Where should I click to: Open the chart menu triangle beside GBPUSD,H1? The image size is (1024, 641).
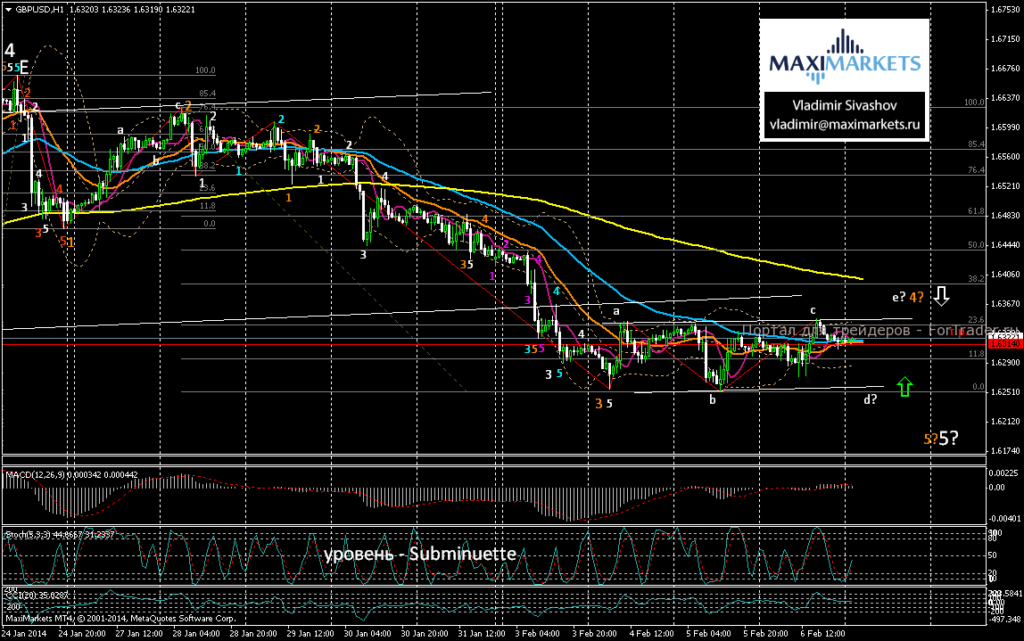click(x=8, y=10)
